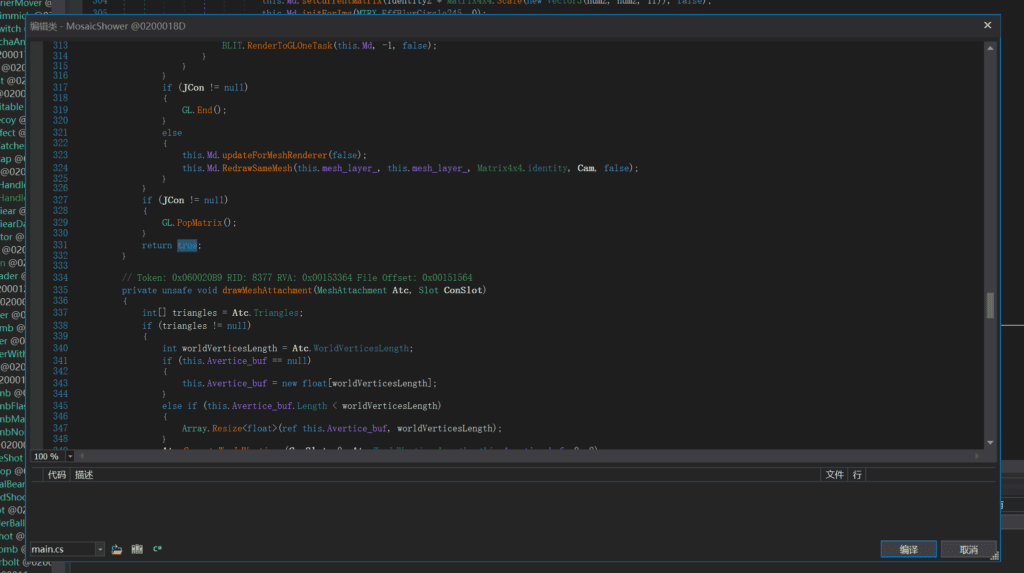Click the dialog title 'MosaicShower @0200018D'
This screenshot has width=1024, height=573.
[x=125, y=26]
